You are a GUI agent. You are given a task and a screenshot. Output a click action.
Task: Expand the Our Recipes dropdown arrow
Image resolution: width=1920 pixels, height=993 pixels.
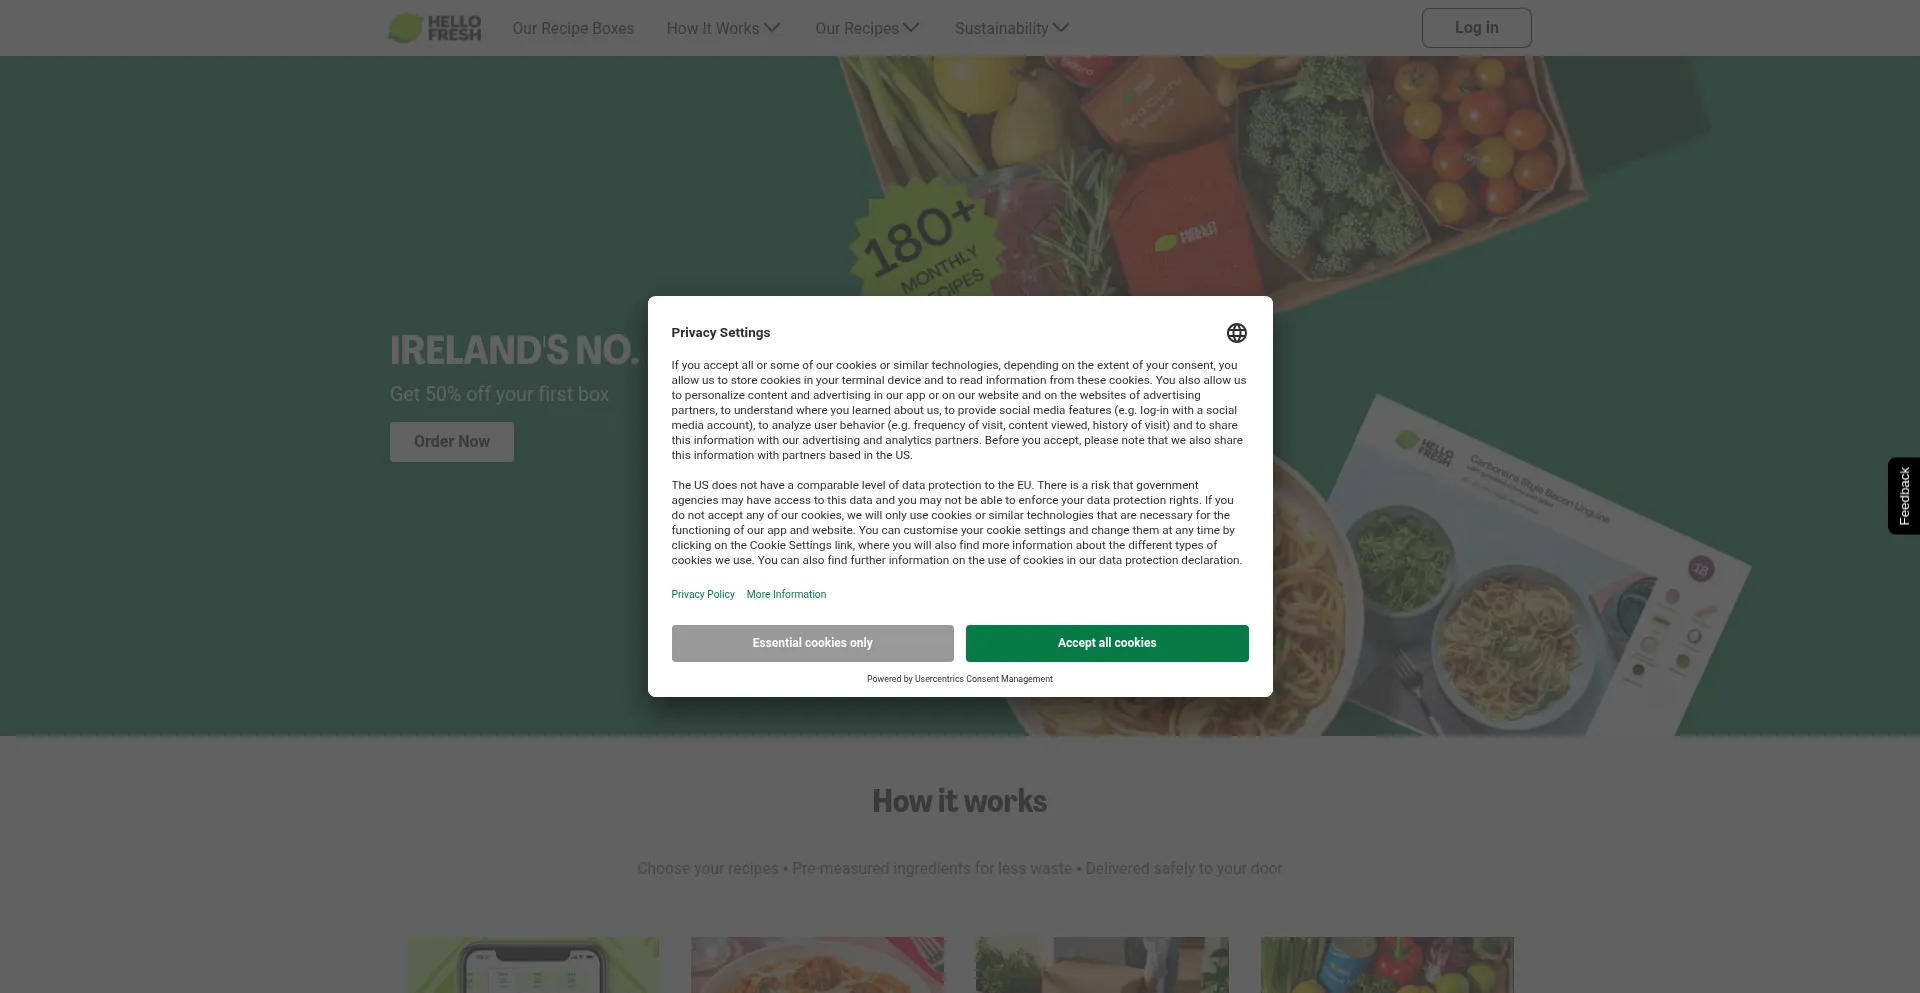(x=911, y=28)
